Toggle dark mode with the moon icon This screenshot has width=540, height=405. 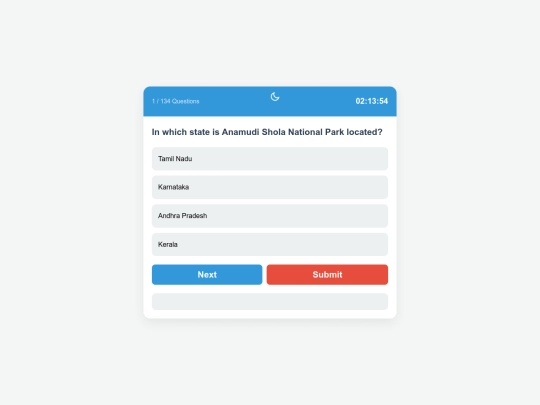(x=275, y=97)
